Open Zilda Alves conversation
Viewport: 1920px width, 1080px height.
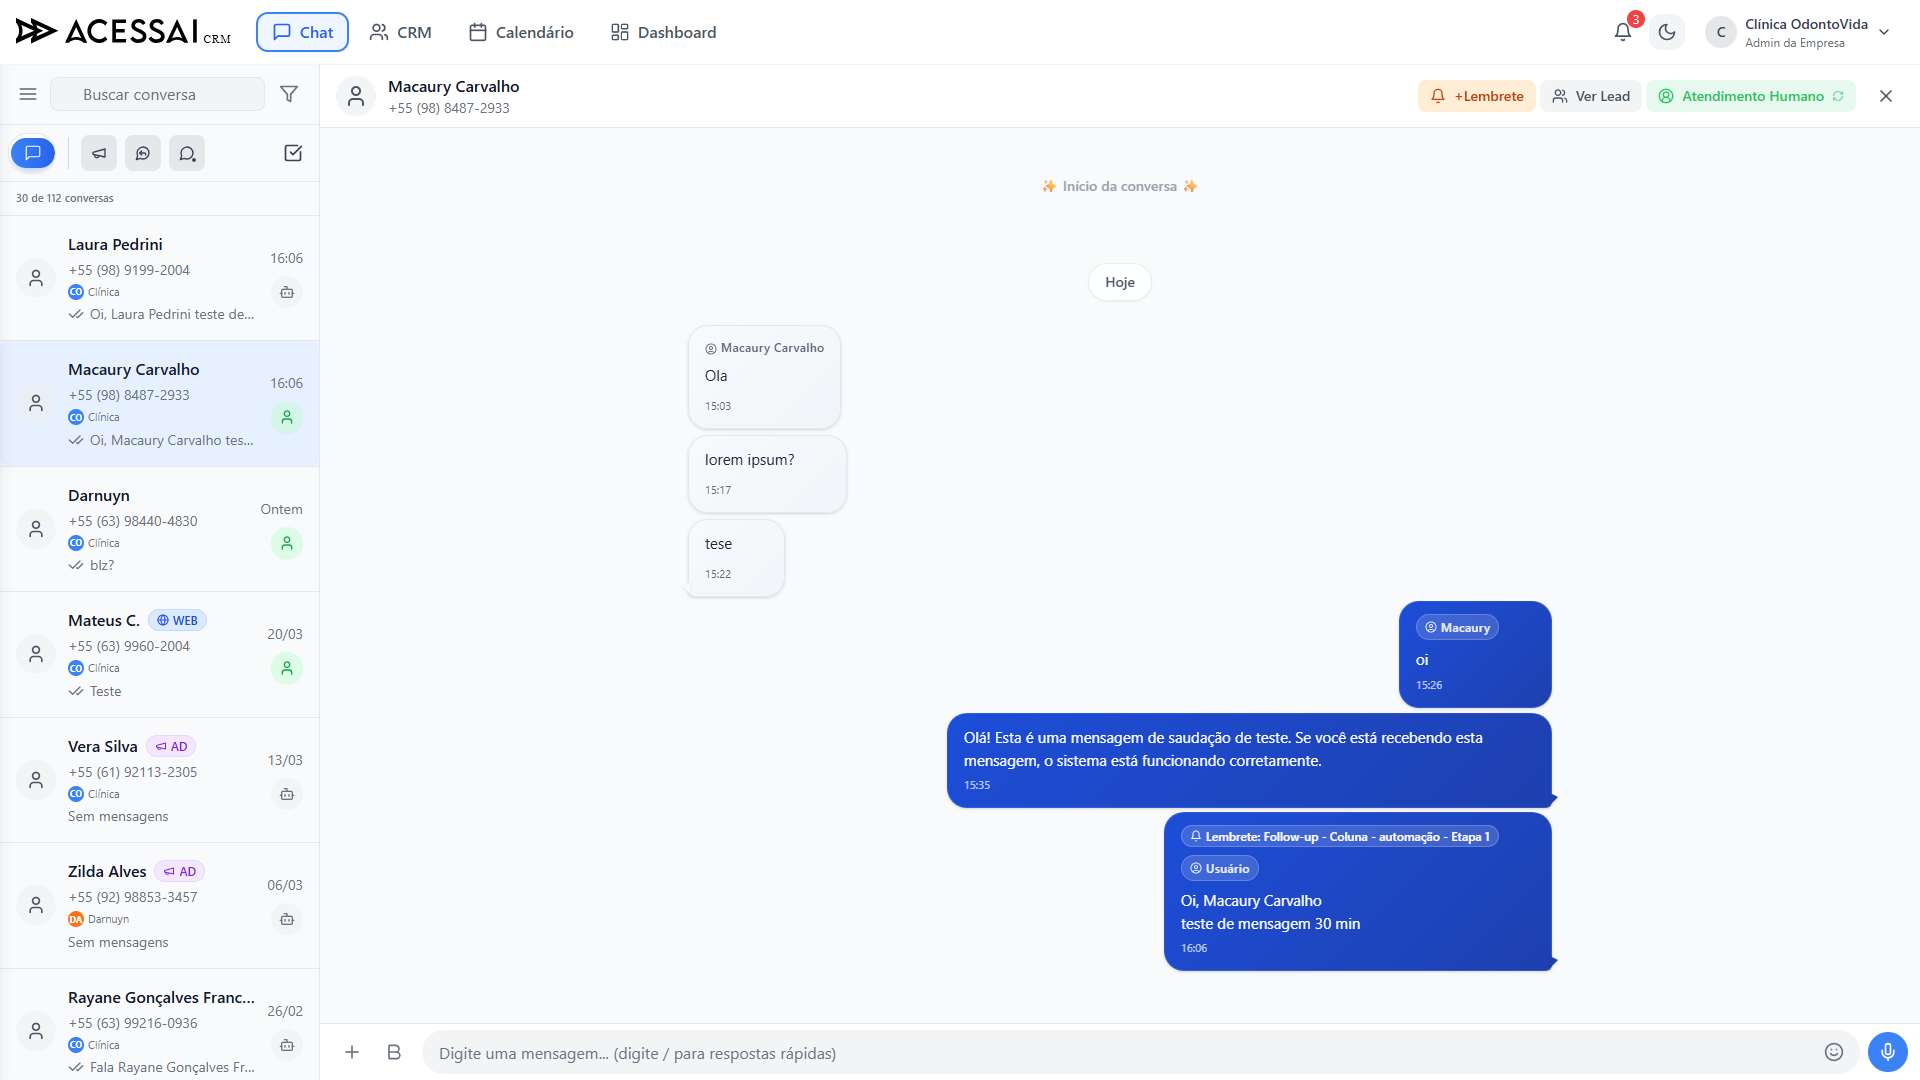click(160, 906)
